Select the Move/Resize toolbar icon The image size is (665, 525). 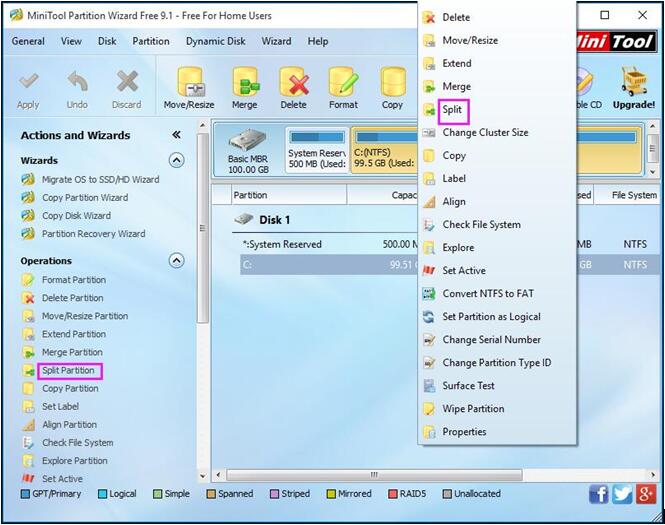click(190, 82)
